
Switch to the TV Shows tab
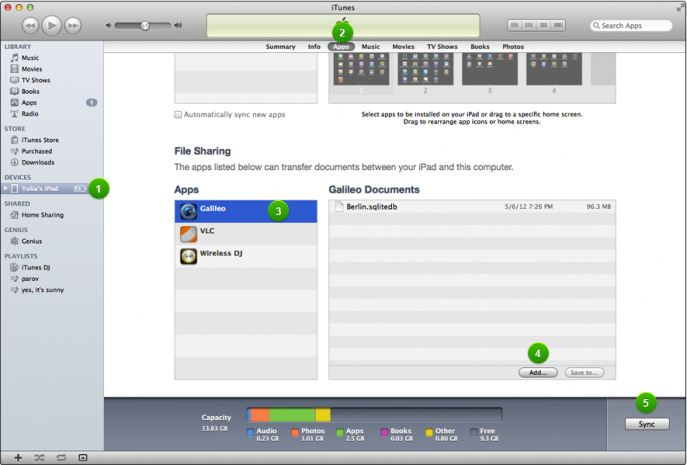[442, 46]
